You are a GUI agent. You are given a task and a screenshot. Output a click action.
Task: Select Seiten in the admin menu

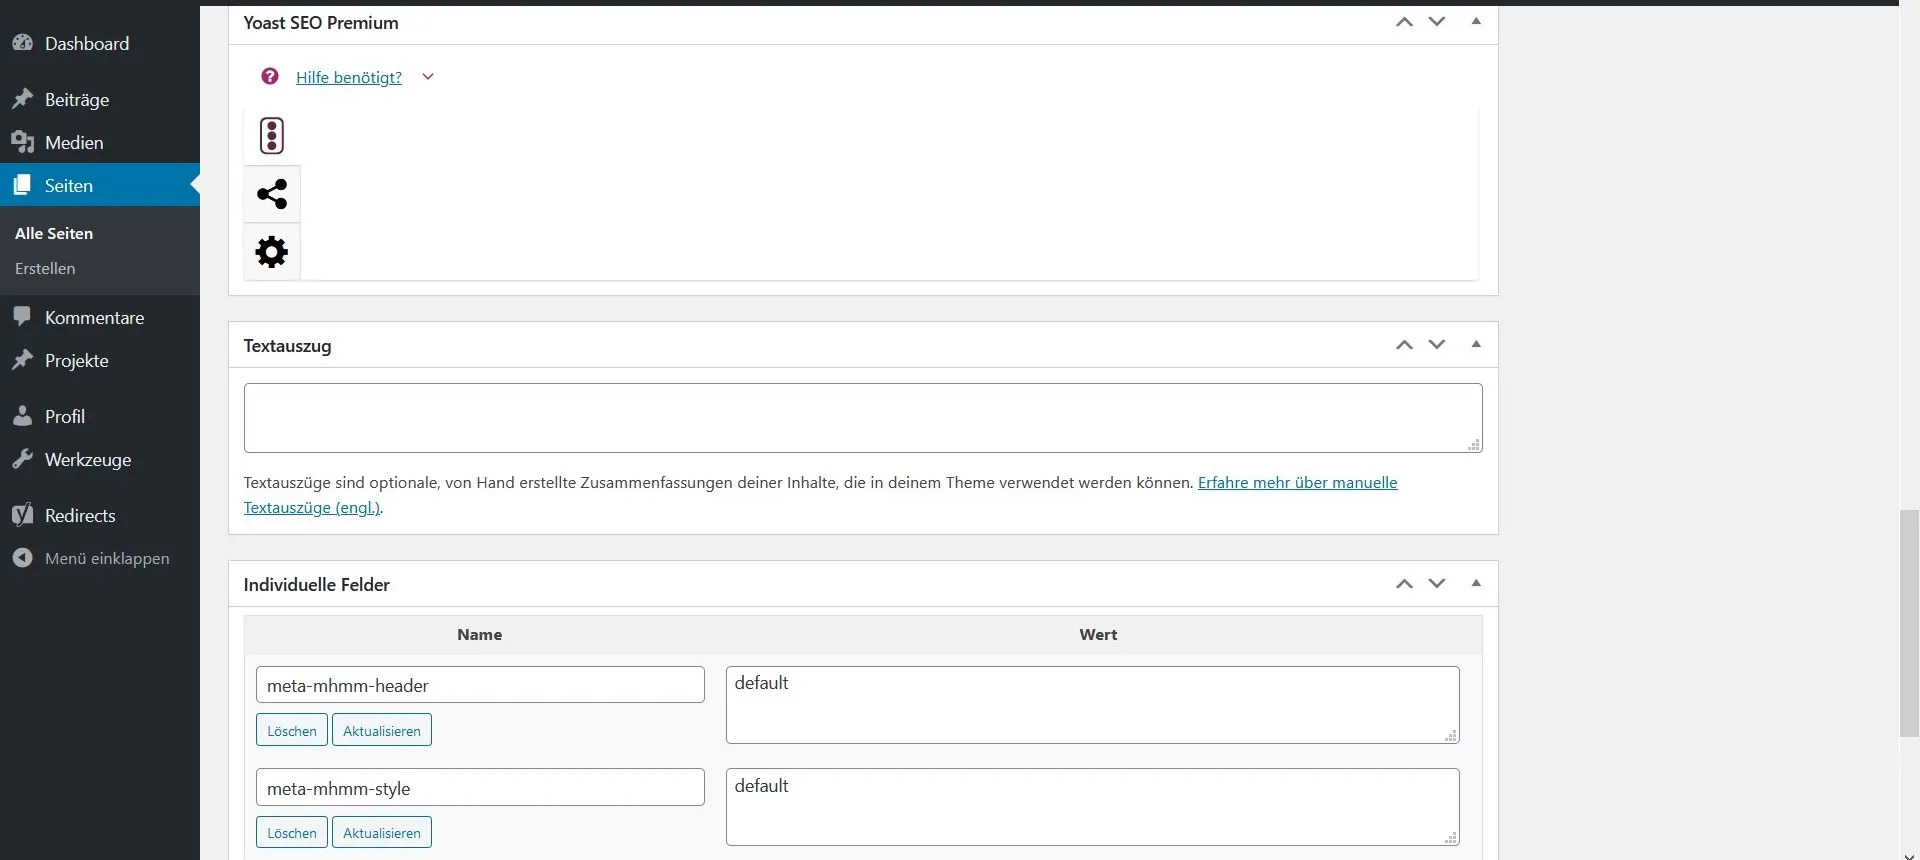click(x=100, y=185)
